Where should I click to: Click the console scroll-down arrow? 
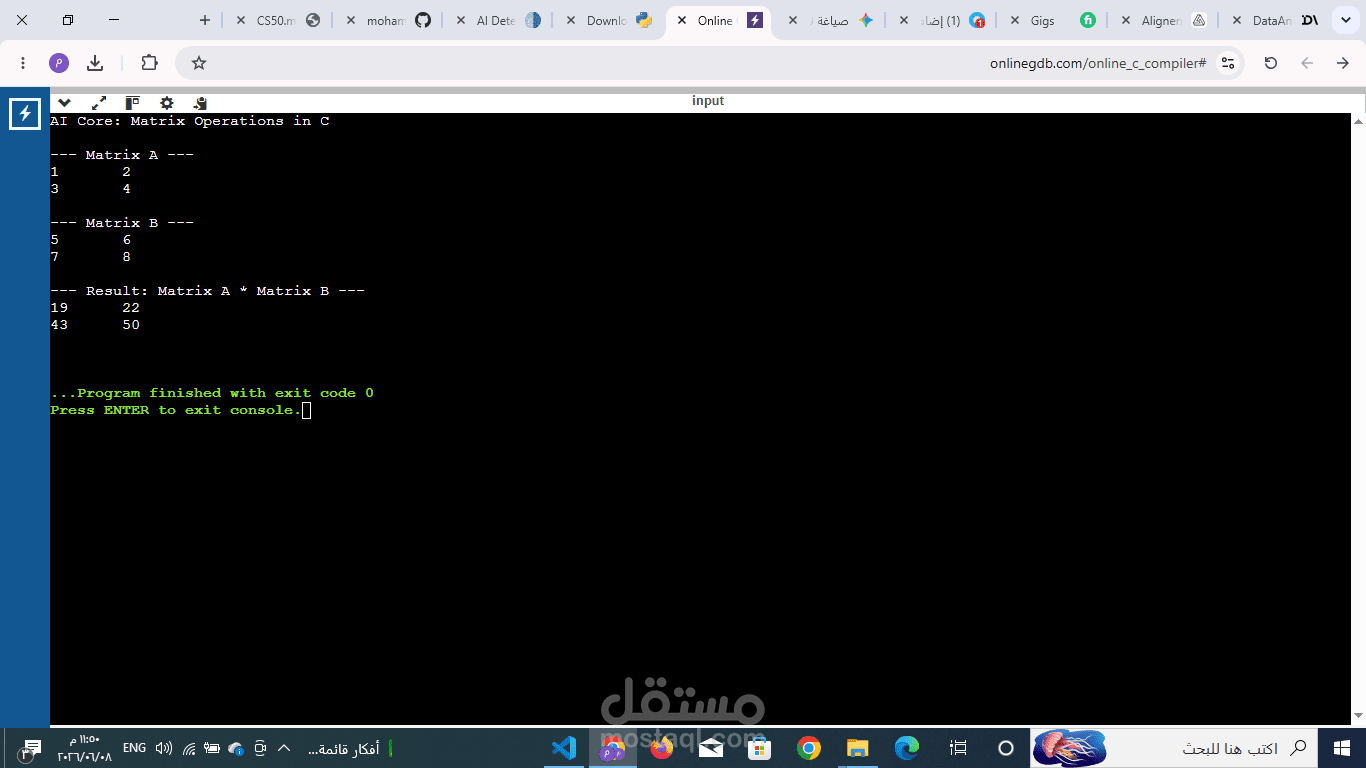(1358, 715)
